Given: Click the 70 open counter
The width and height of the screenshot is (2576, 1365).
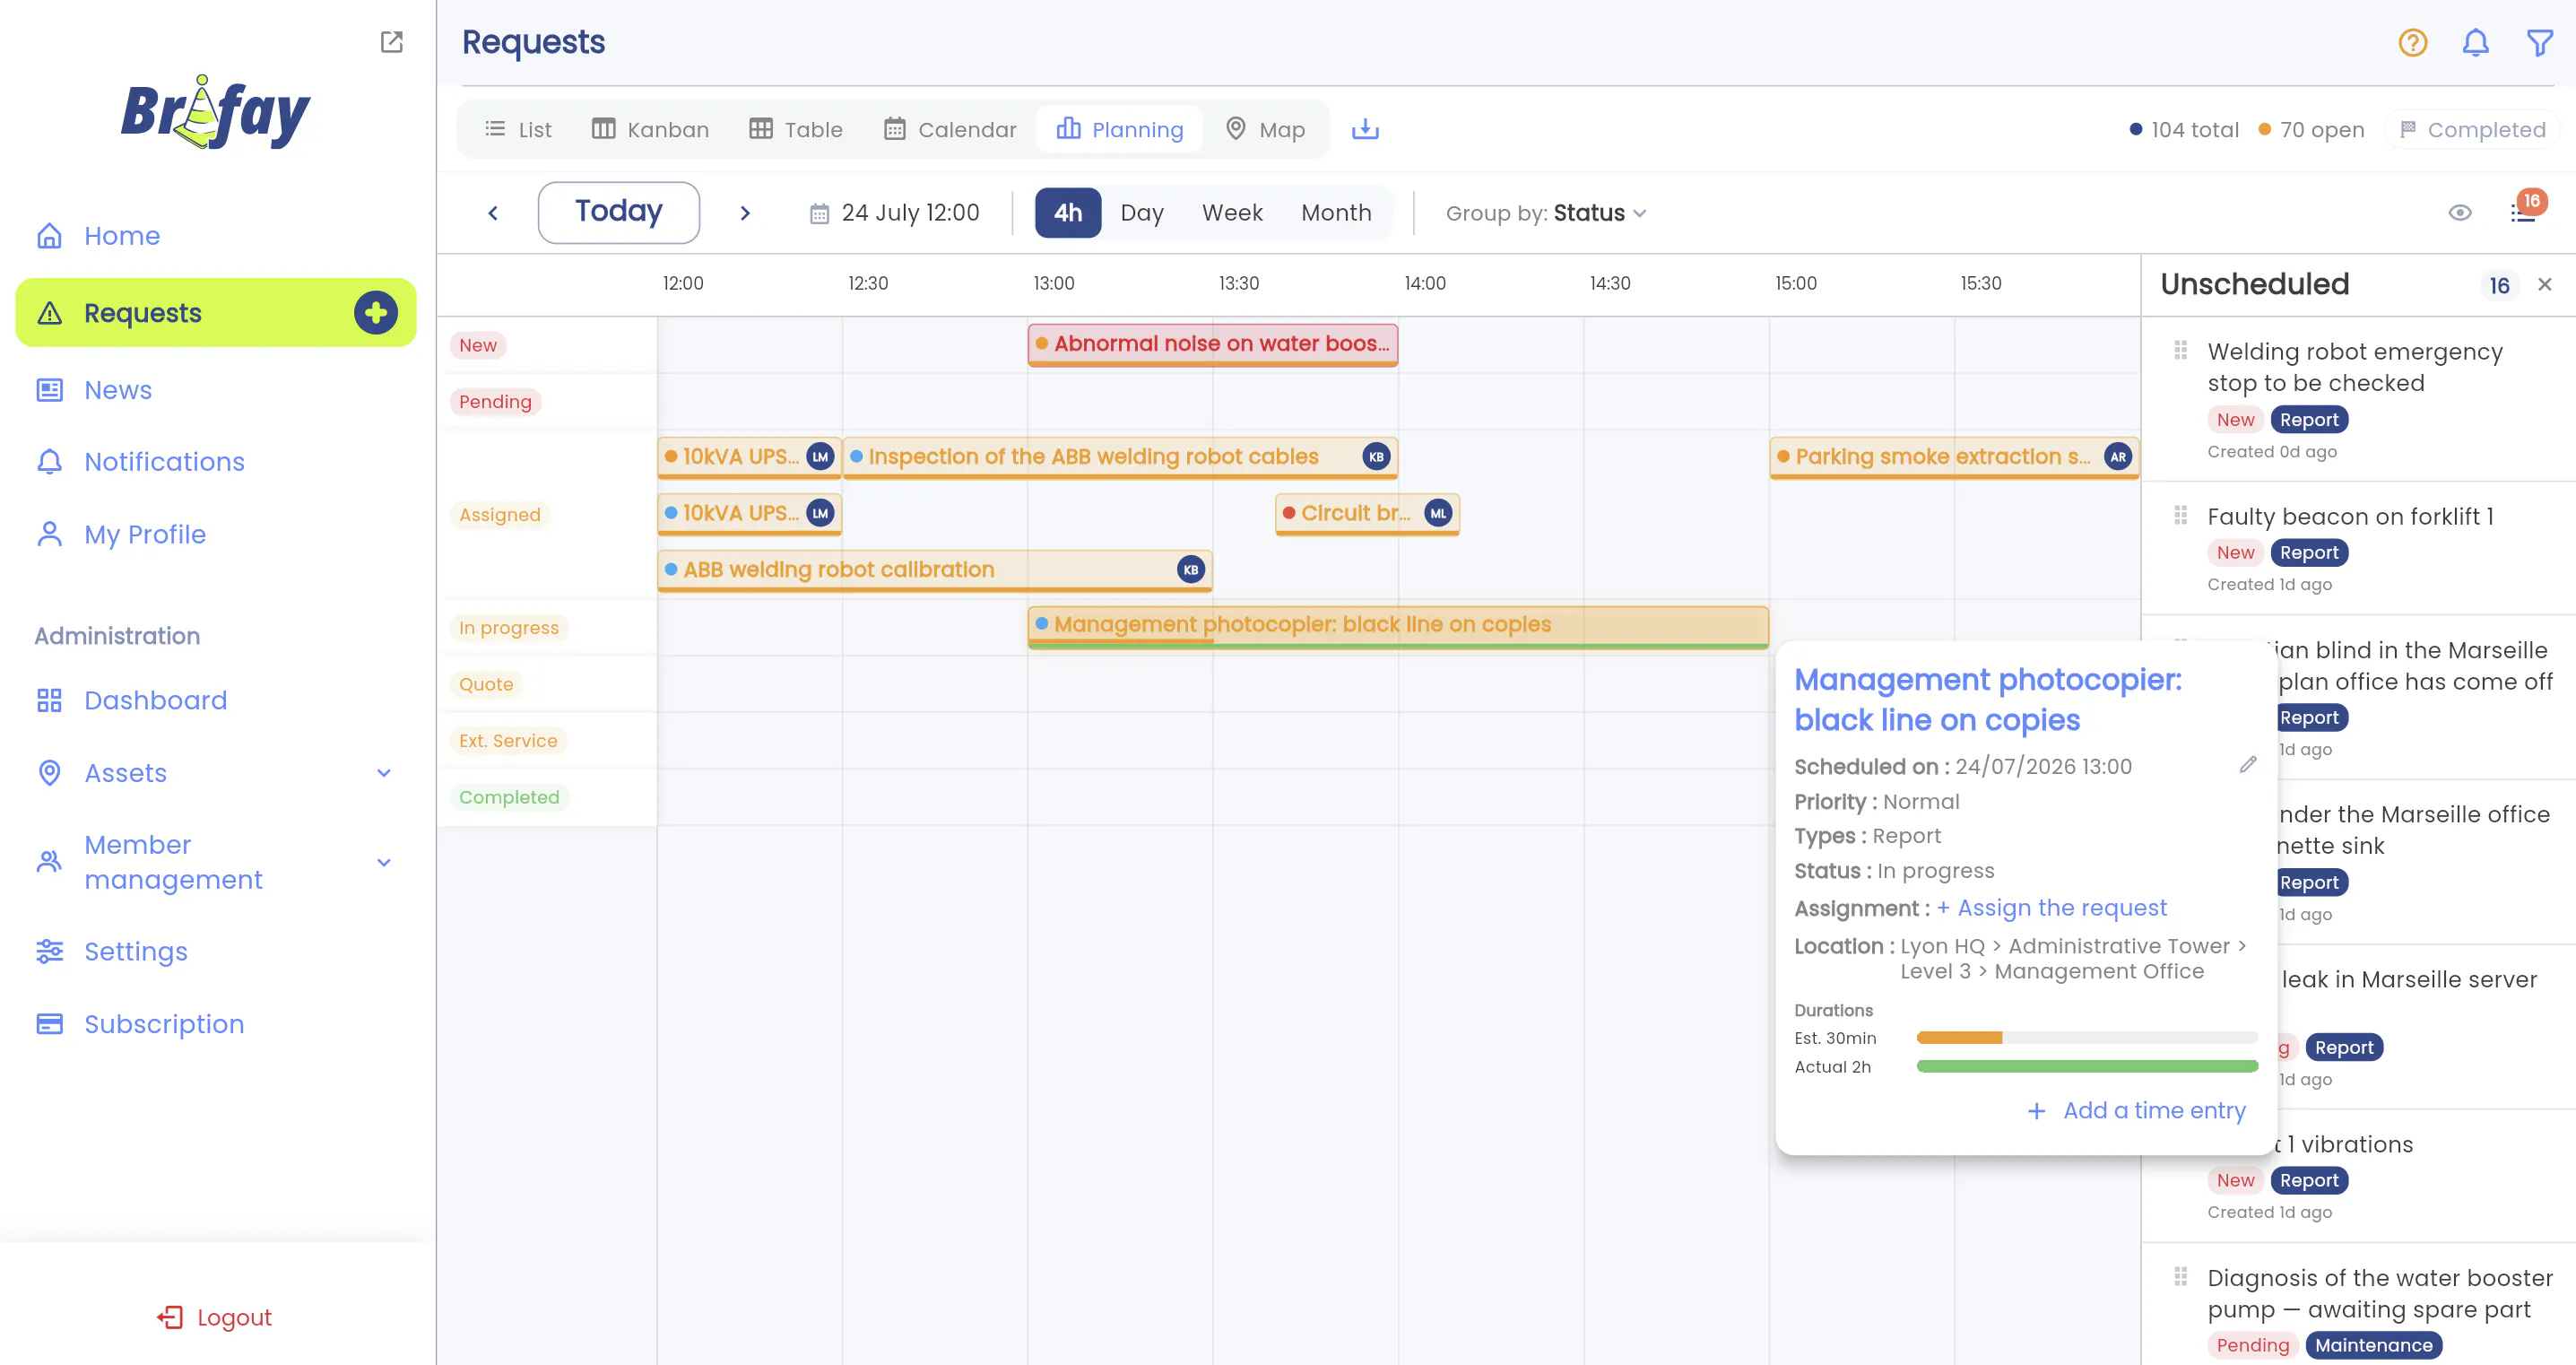Looking at the screenshot, I should 2311,130.
